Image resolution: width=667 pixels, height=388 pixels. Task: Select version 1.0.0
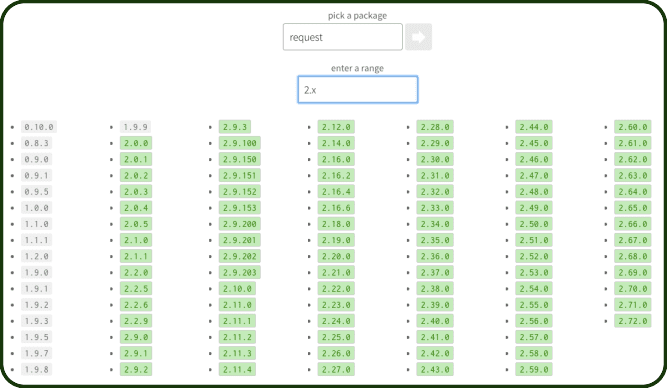point(36,208)
